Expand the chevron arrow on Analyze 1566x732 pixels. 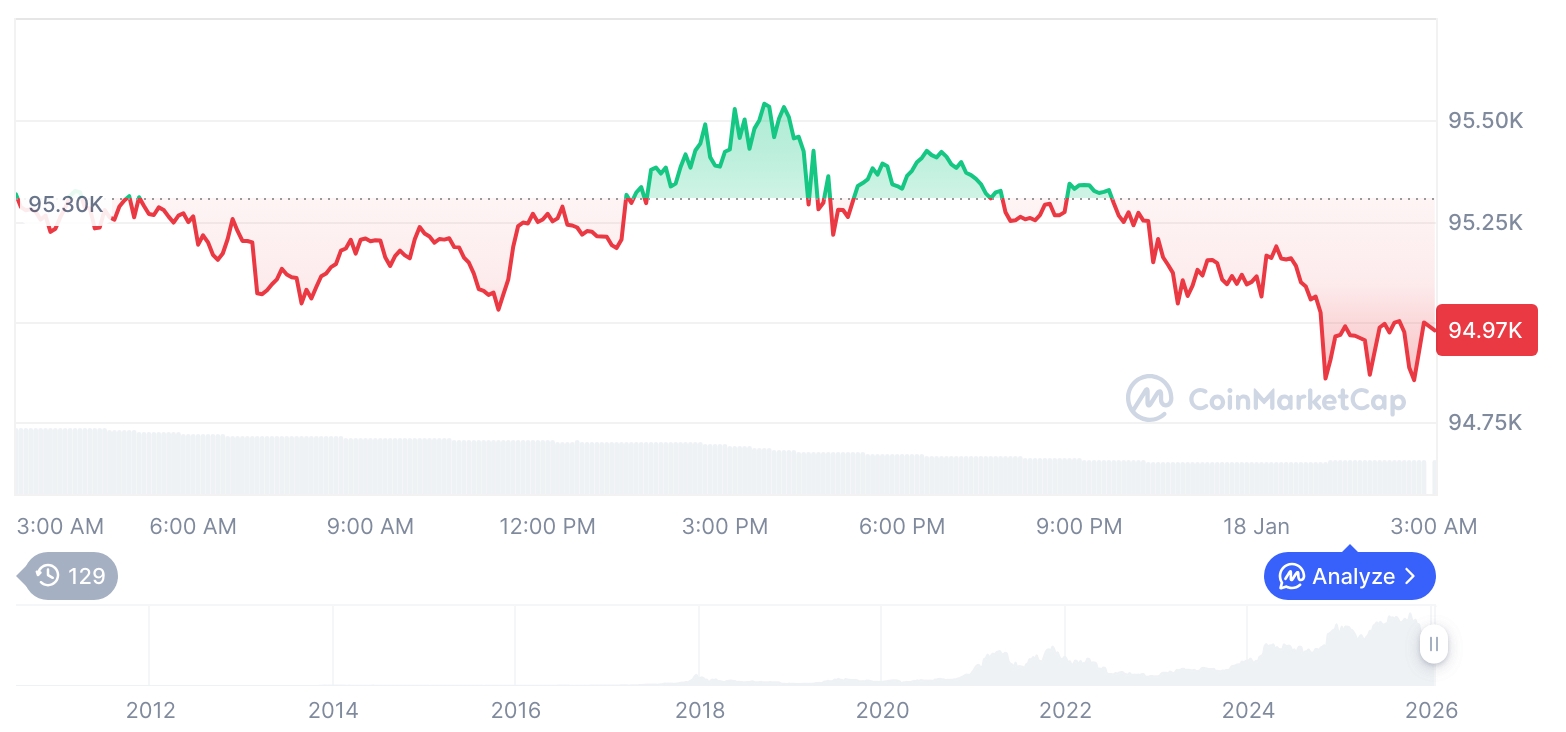tap(1410, 576)
